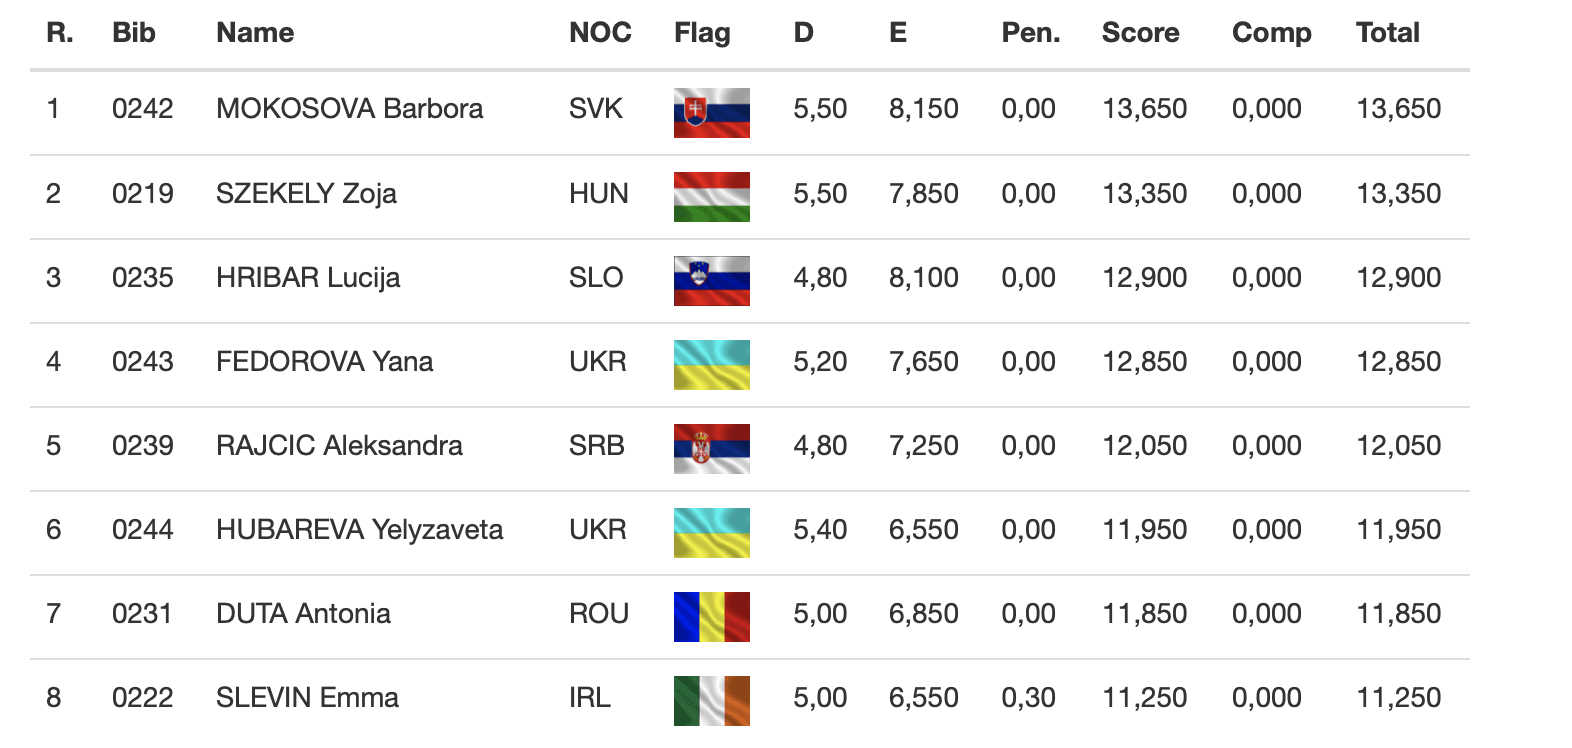This screenshot has height=748, width=1572.
Task: Click on SLEVIN Emma's name
Action: [307, 697]
